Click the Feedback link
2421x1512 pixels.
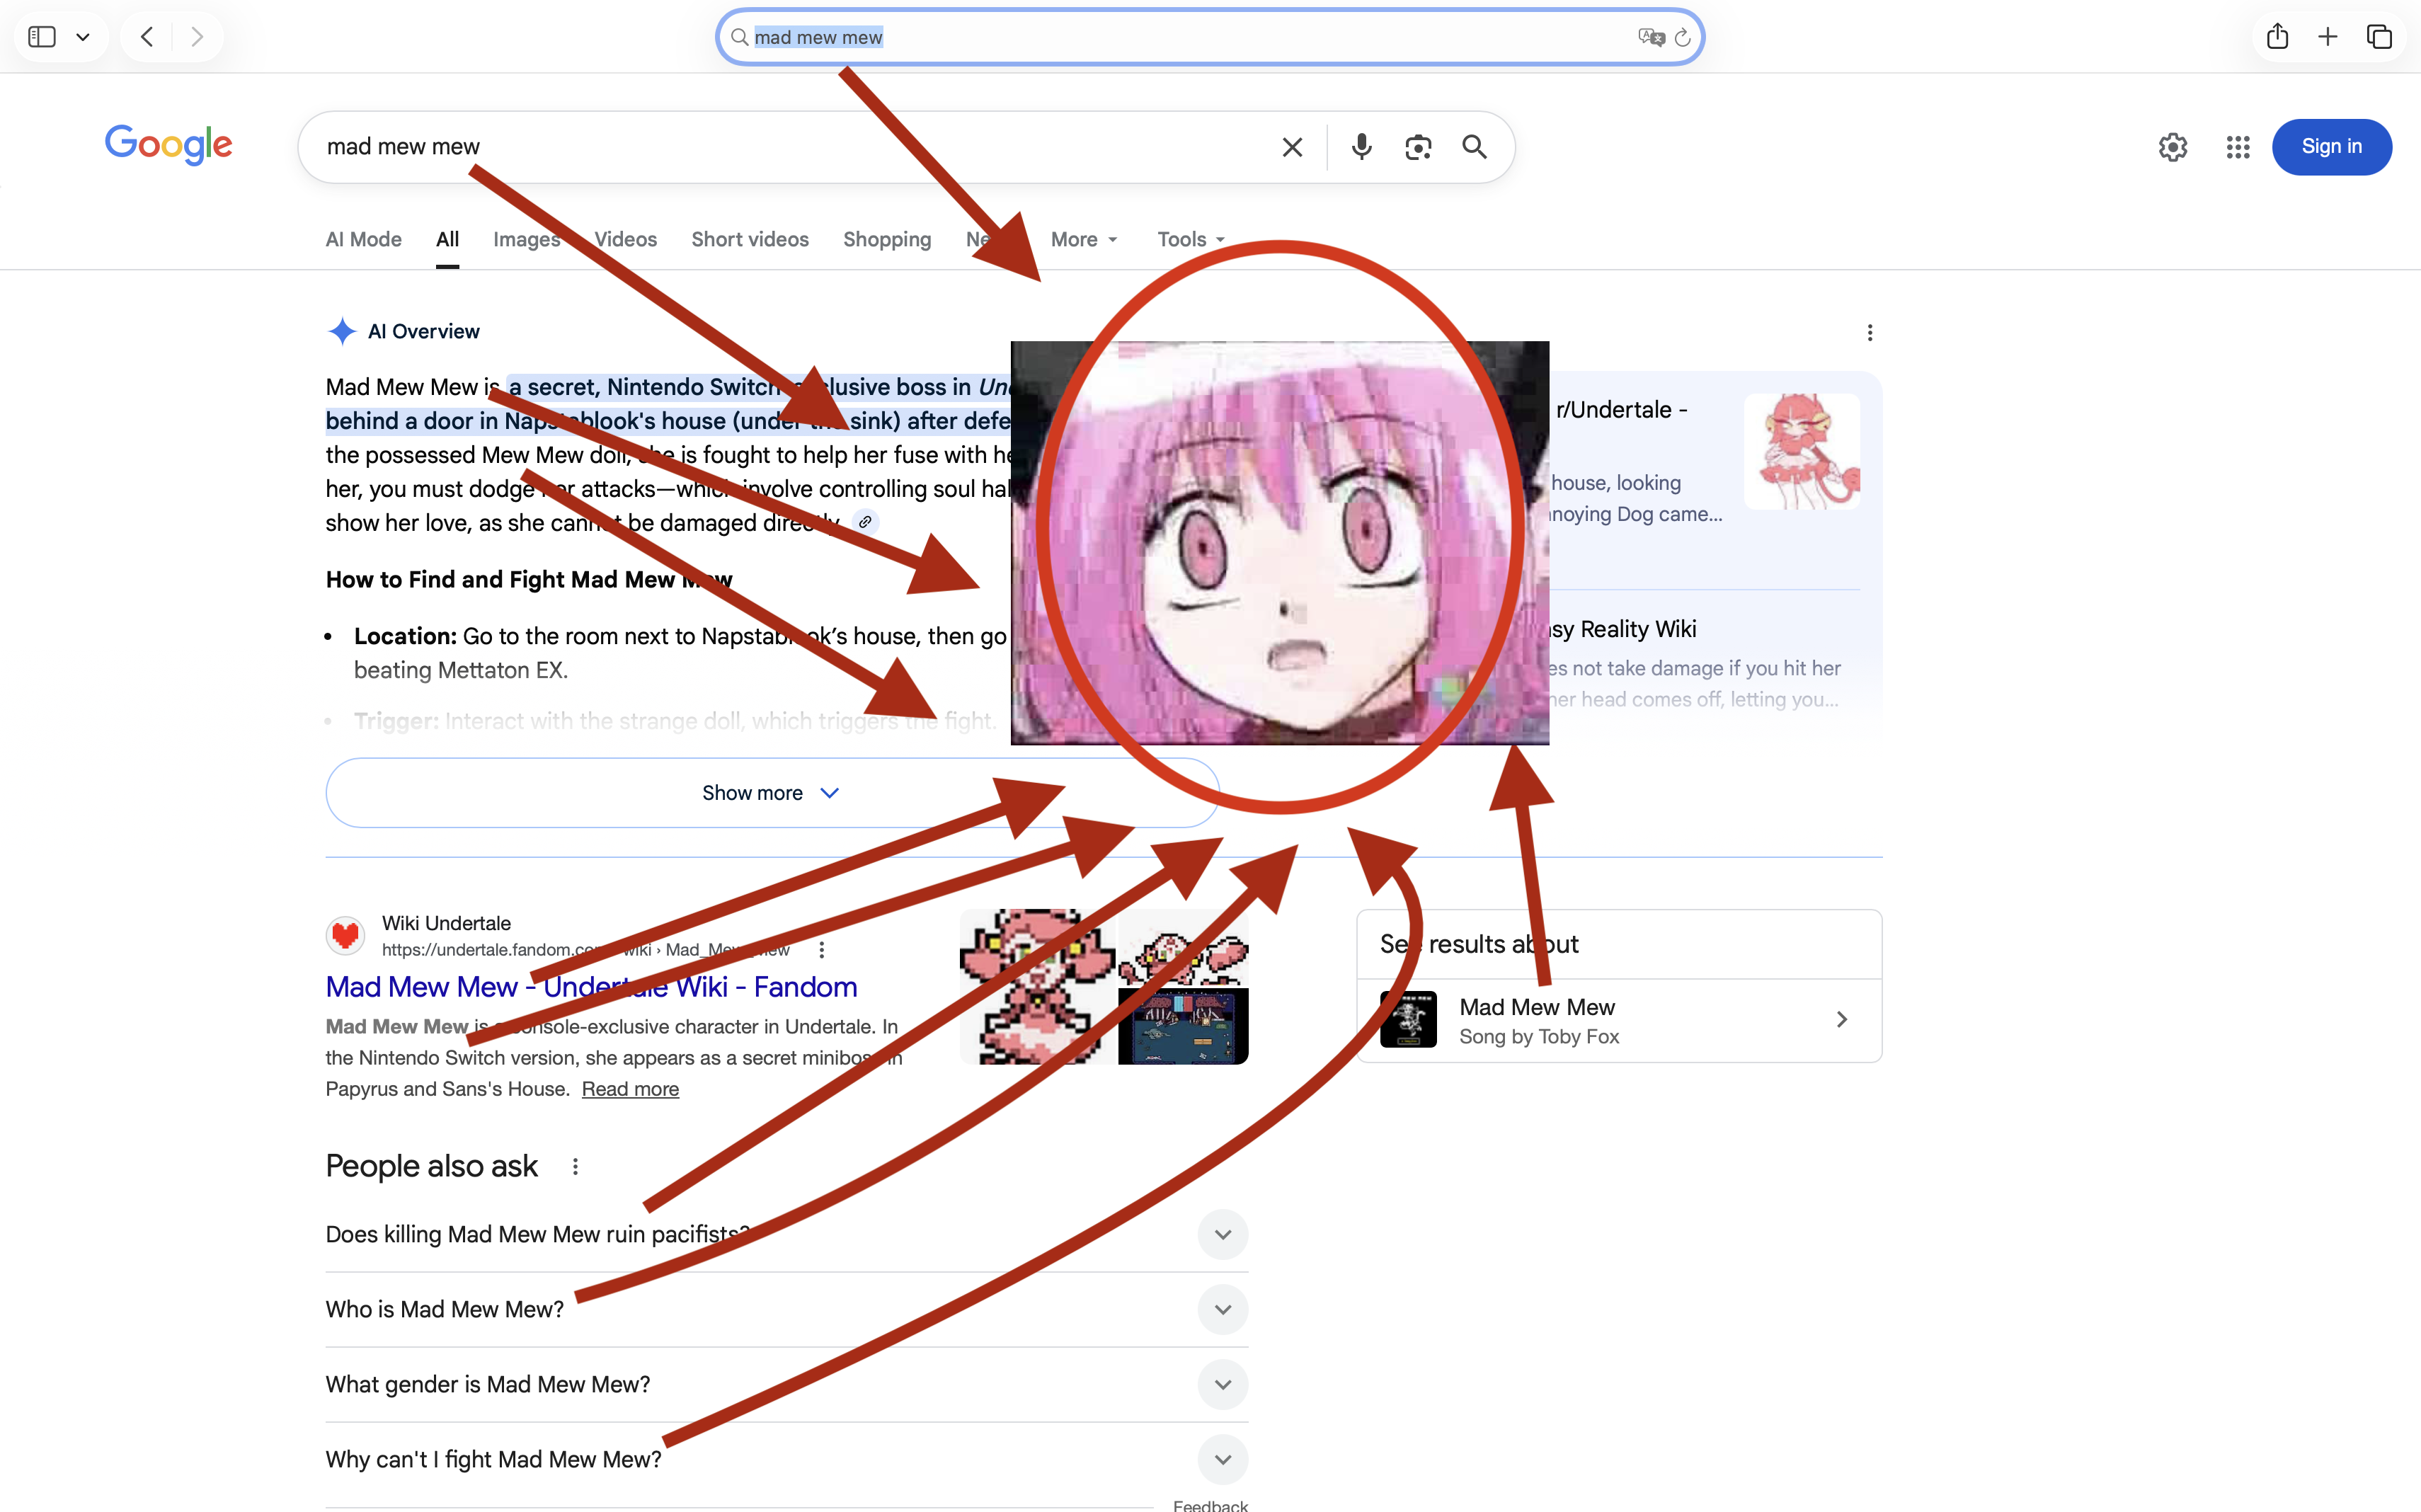[1210, 1505]
